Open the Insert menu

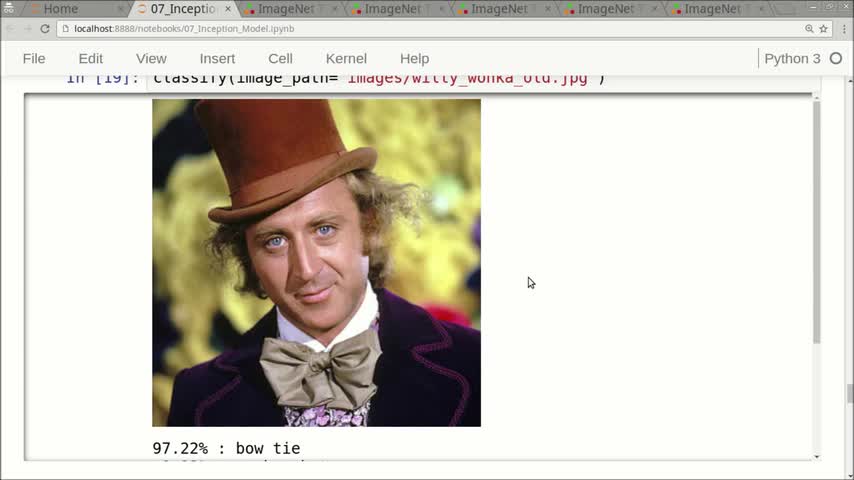217,58
